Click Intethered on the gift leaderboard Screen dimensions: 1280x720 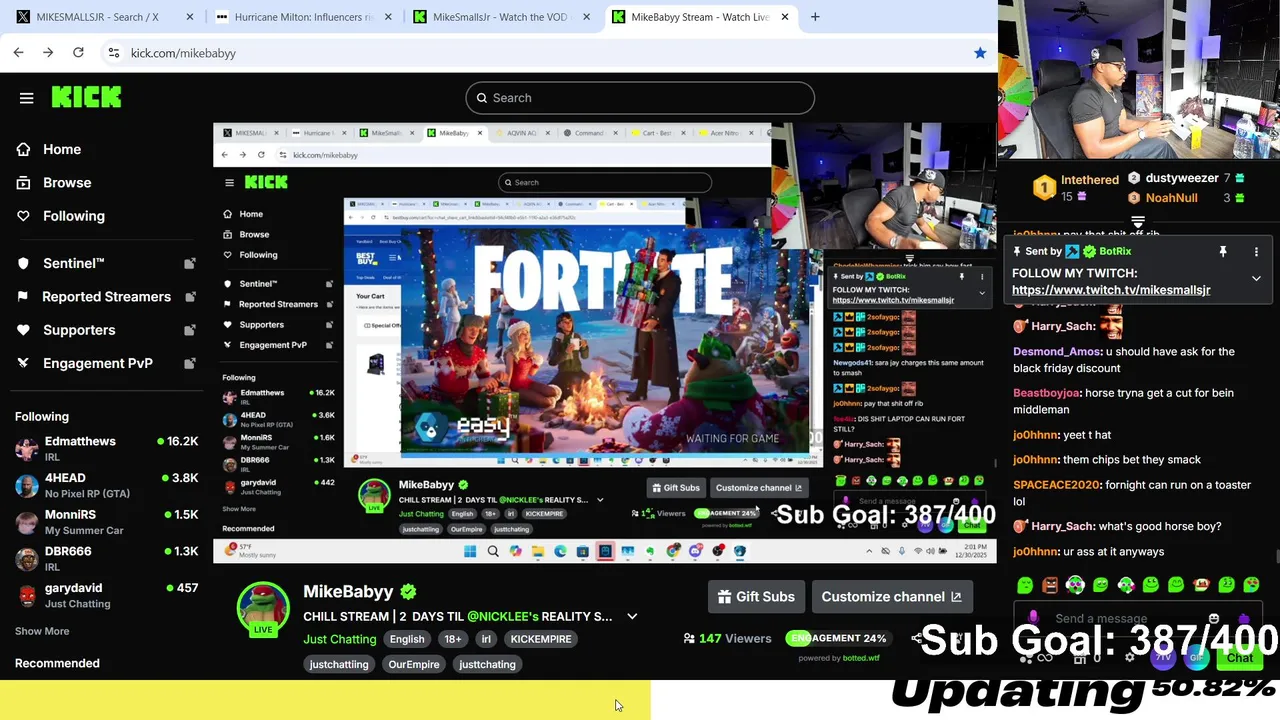(1089, 180)
